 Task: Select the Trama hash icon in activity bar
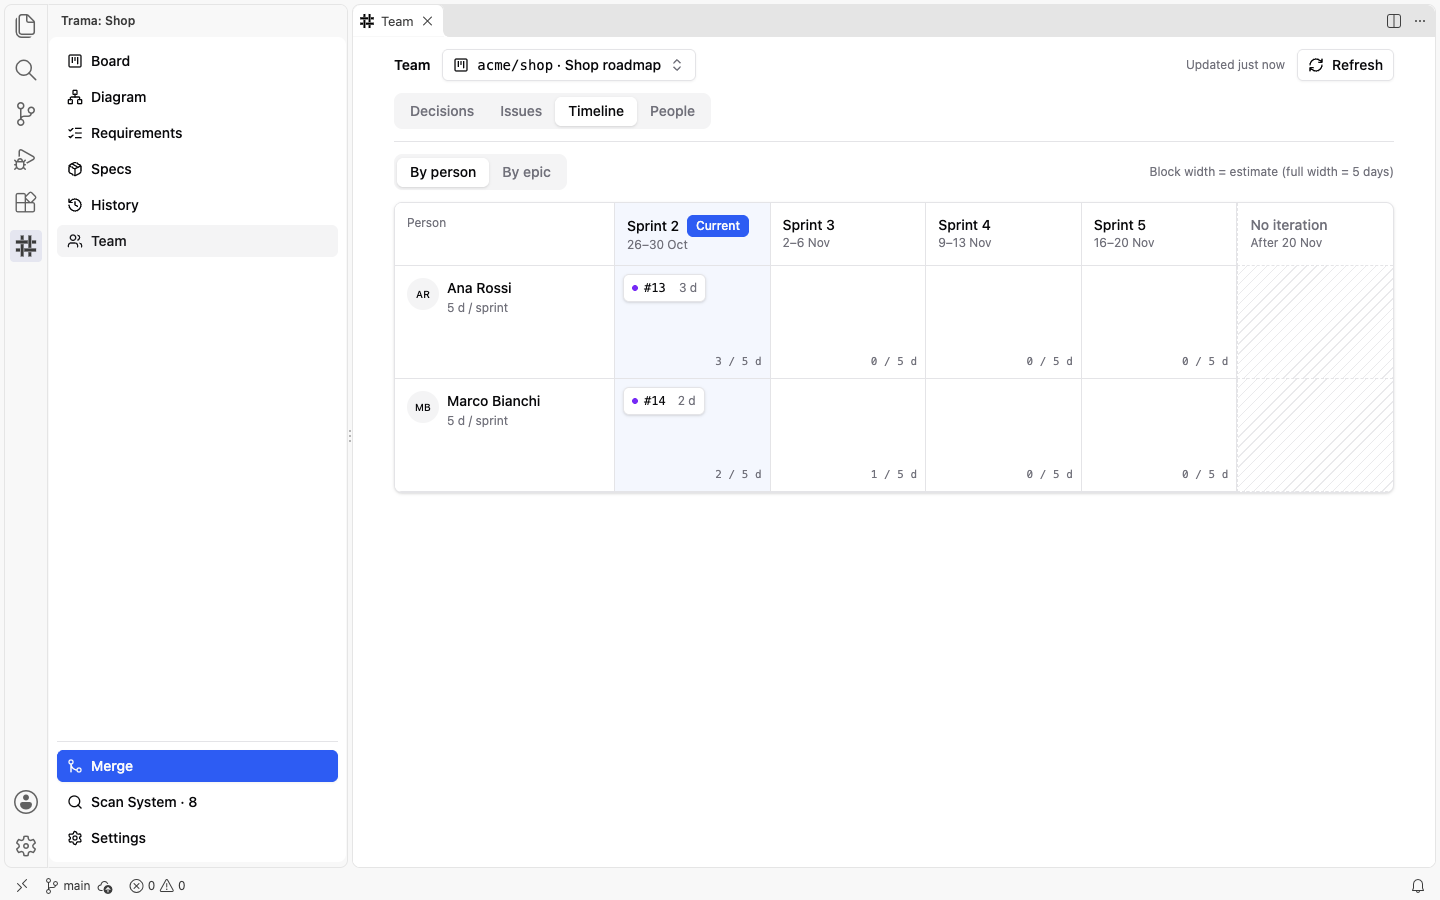pyautogui.click(x=26, y=246)
